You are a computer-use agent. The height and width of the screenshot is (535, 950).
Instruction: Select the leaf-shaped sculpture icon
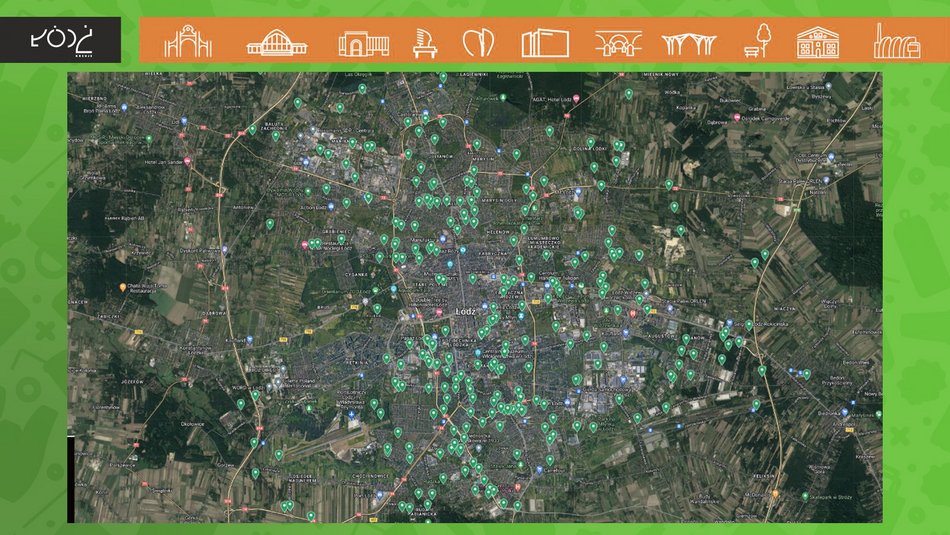coord(478,42)
